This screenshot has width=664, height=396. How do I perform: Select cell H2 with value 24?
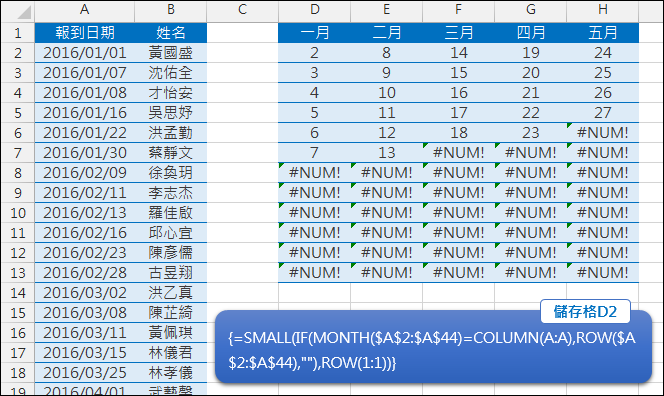tap(603, 53)
